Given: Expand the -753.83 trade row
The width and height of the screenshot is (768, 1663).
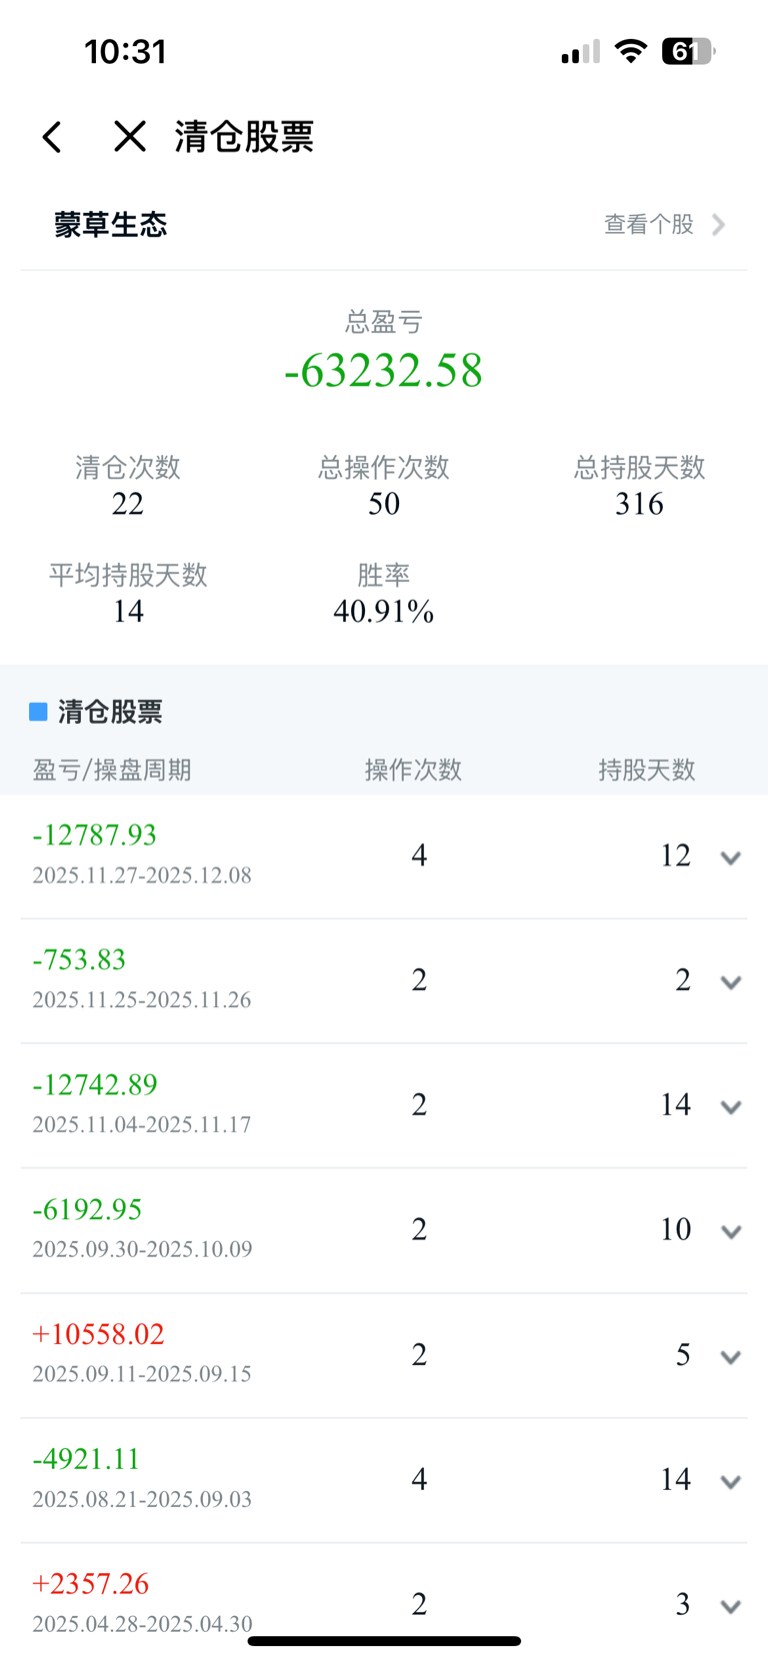Looking at the screenshot, I should click(731, 983).
